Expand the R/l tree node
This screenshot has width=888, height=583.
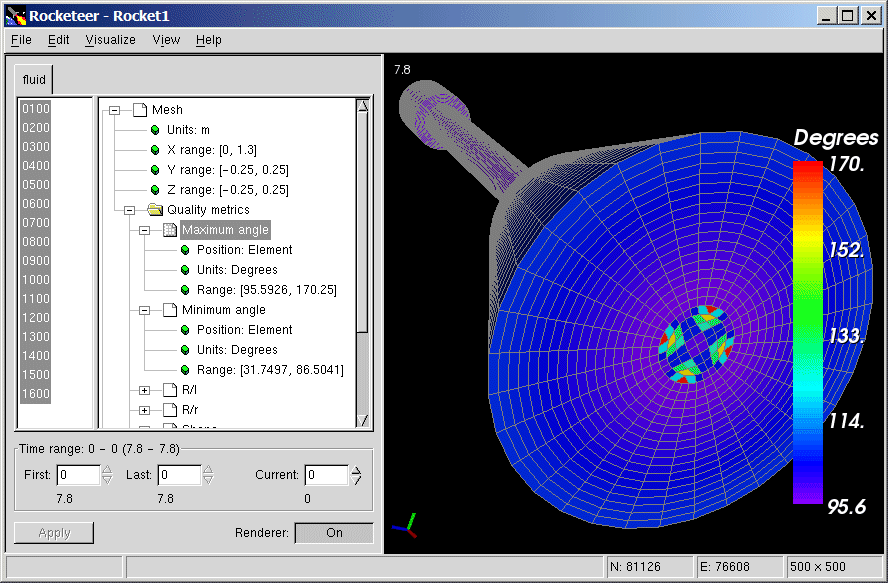pyautogui.click(x=144, y=390)
